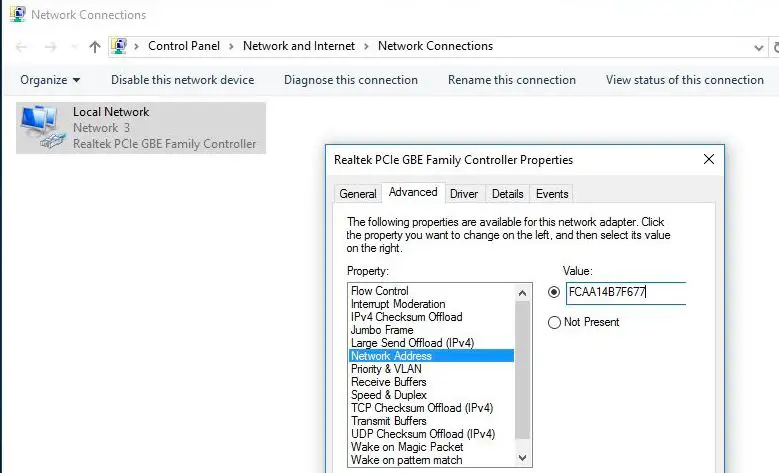Image resolution: width=779 pixels, height=473 pixels.
Task: Click the up arrow navigation button
Action: (95, 46)
